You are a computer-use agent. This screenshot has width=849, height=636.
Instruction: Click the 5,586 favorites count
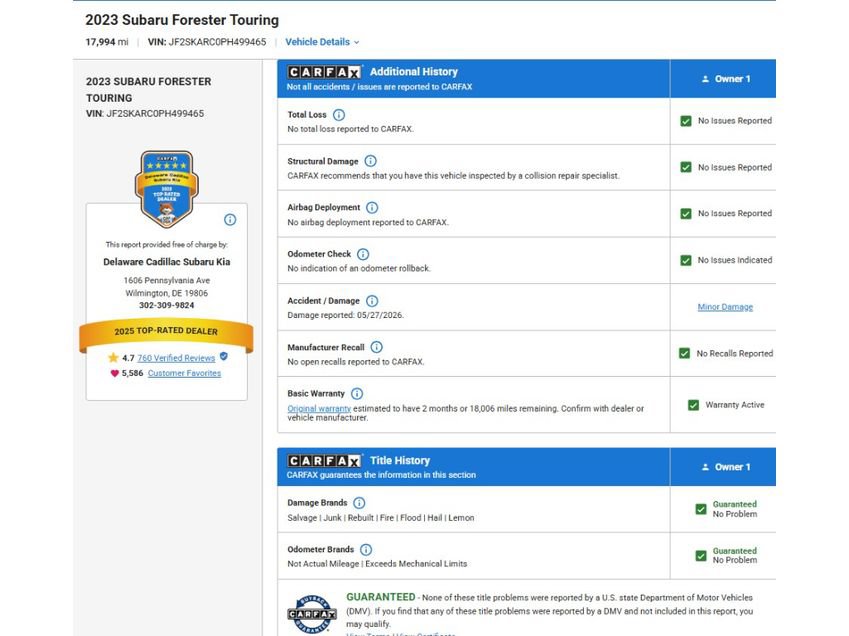click(x=133, y=373)
